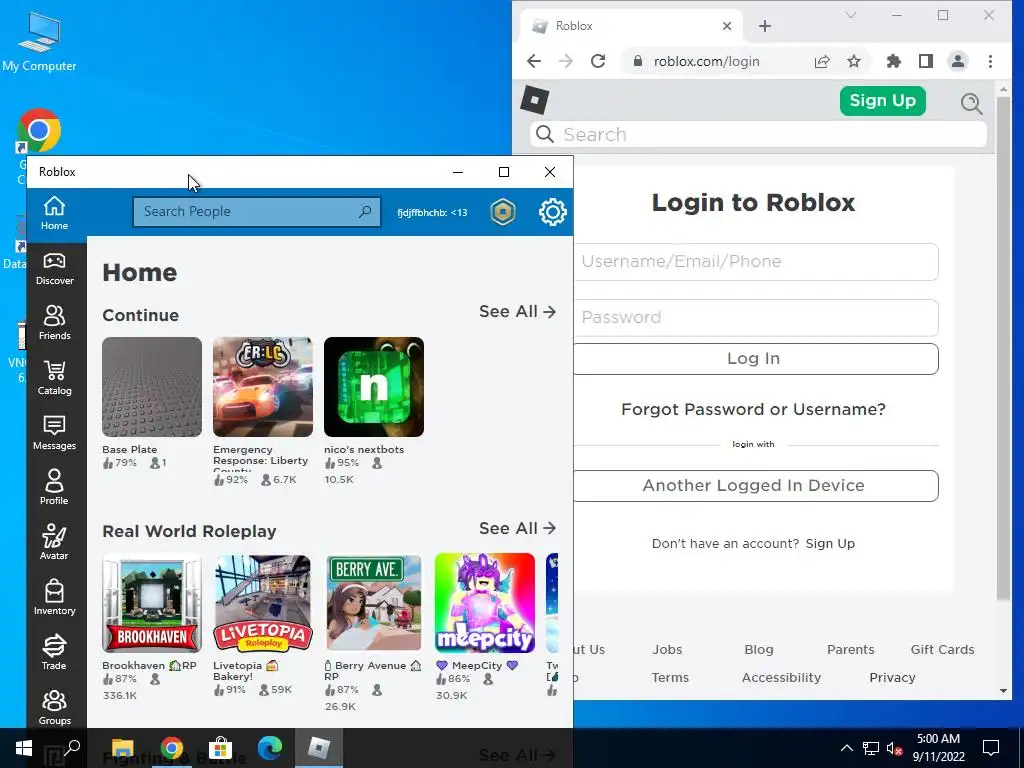Screen dimensions: 1024x768
Task: Choose Another Logged In Device
Action: 756,485
